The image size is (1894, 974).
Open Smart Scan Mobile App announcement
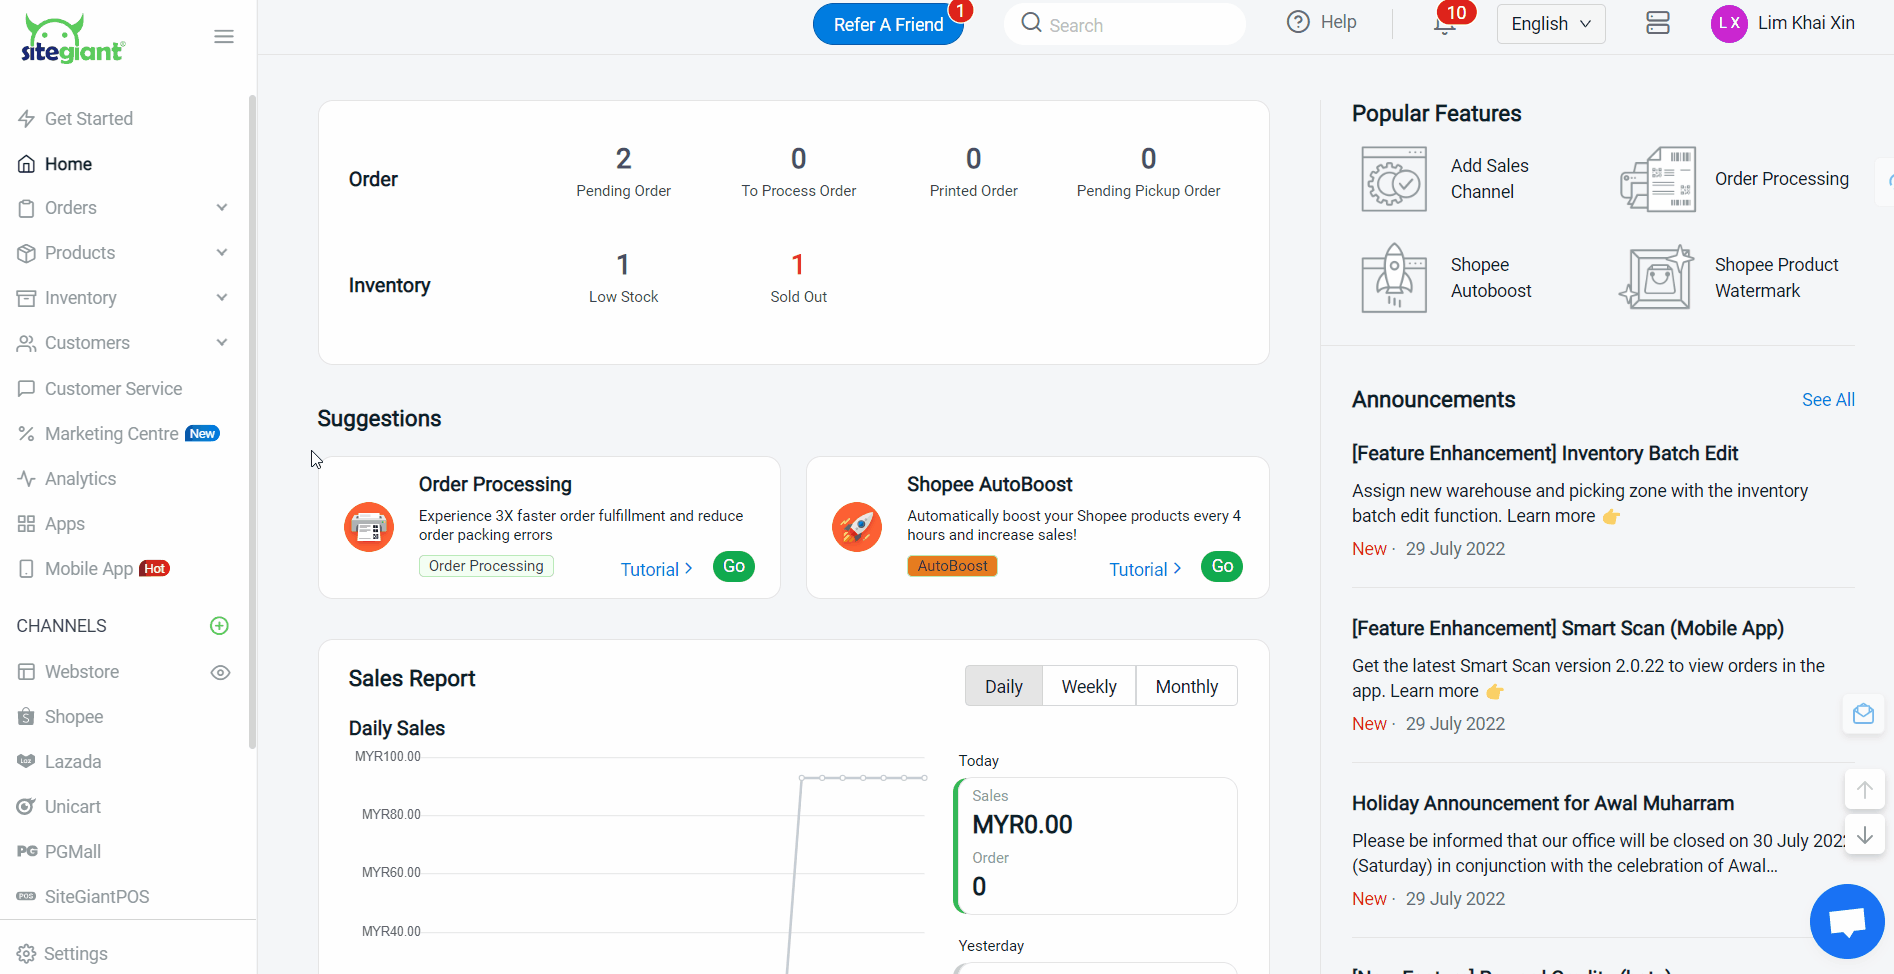(x=1568, y=628)
